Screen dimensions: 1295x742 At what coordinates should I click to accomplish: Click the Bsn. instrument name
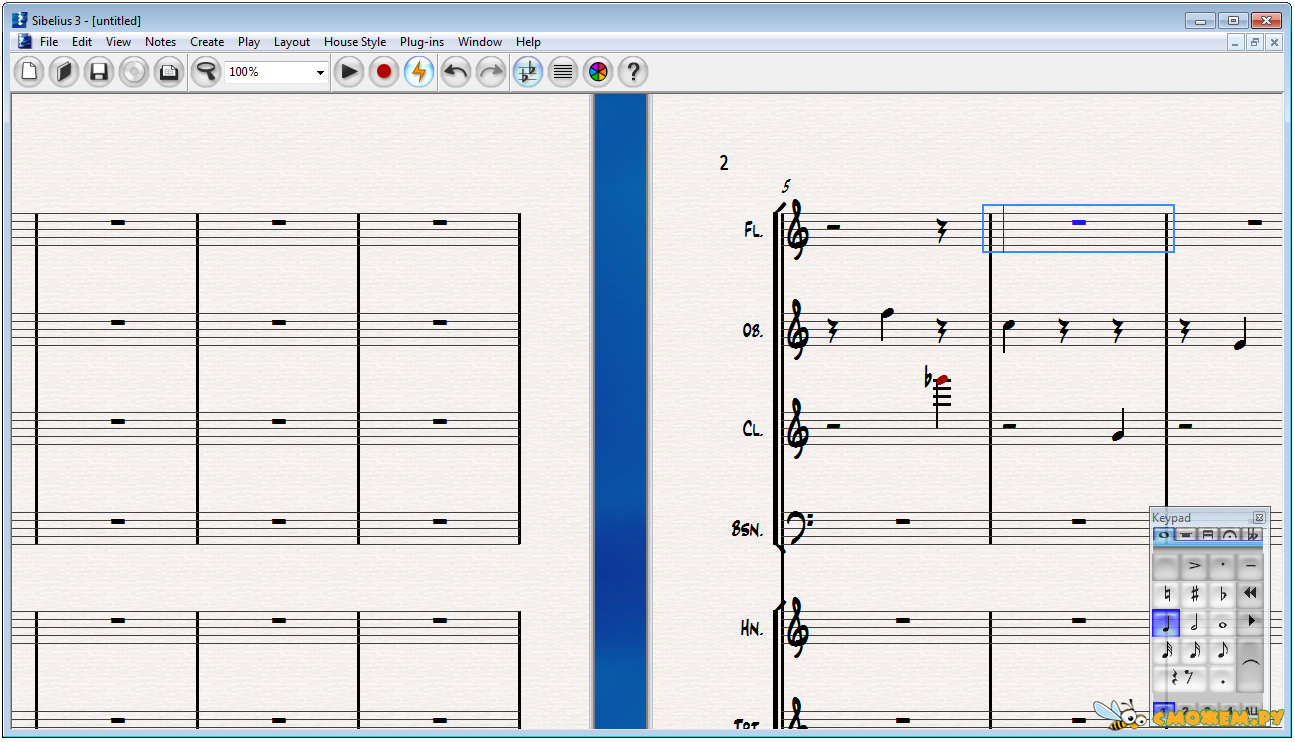click(x=747, y=529)
